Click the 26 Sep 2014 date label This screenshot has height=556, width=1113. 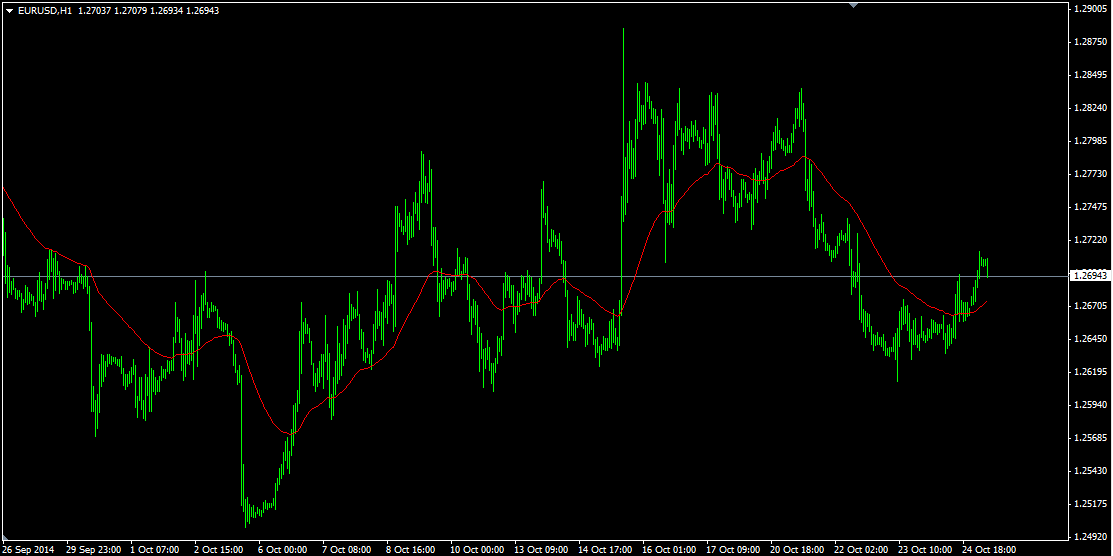tap(28, 550)
